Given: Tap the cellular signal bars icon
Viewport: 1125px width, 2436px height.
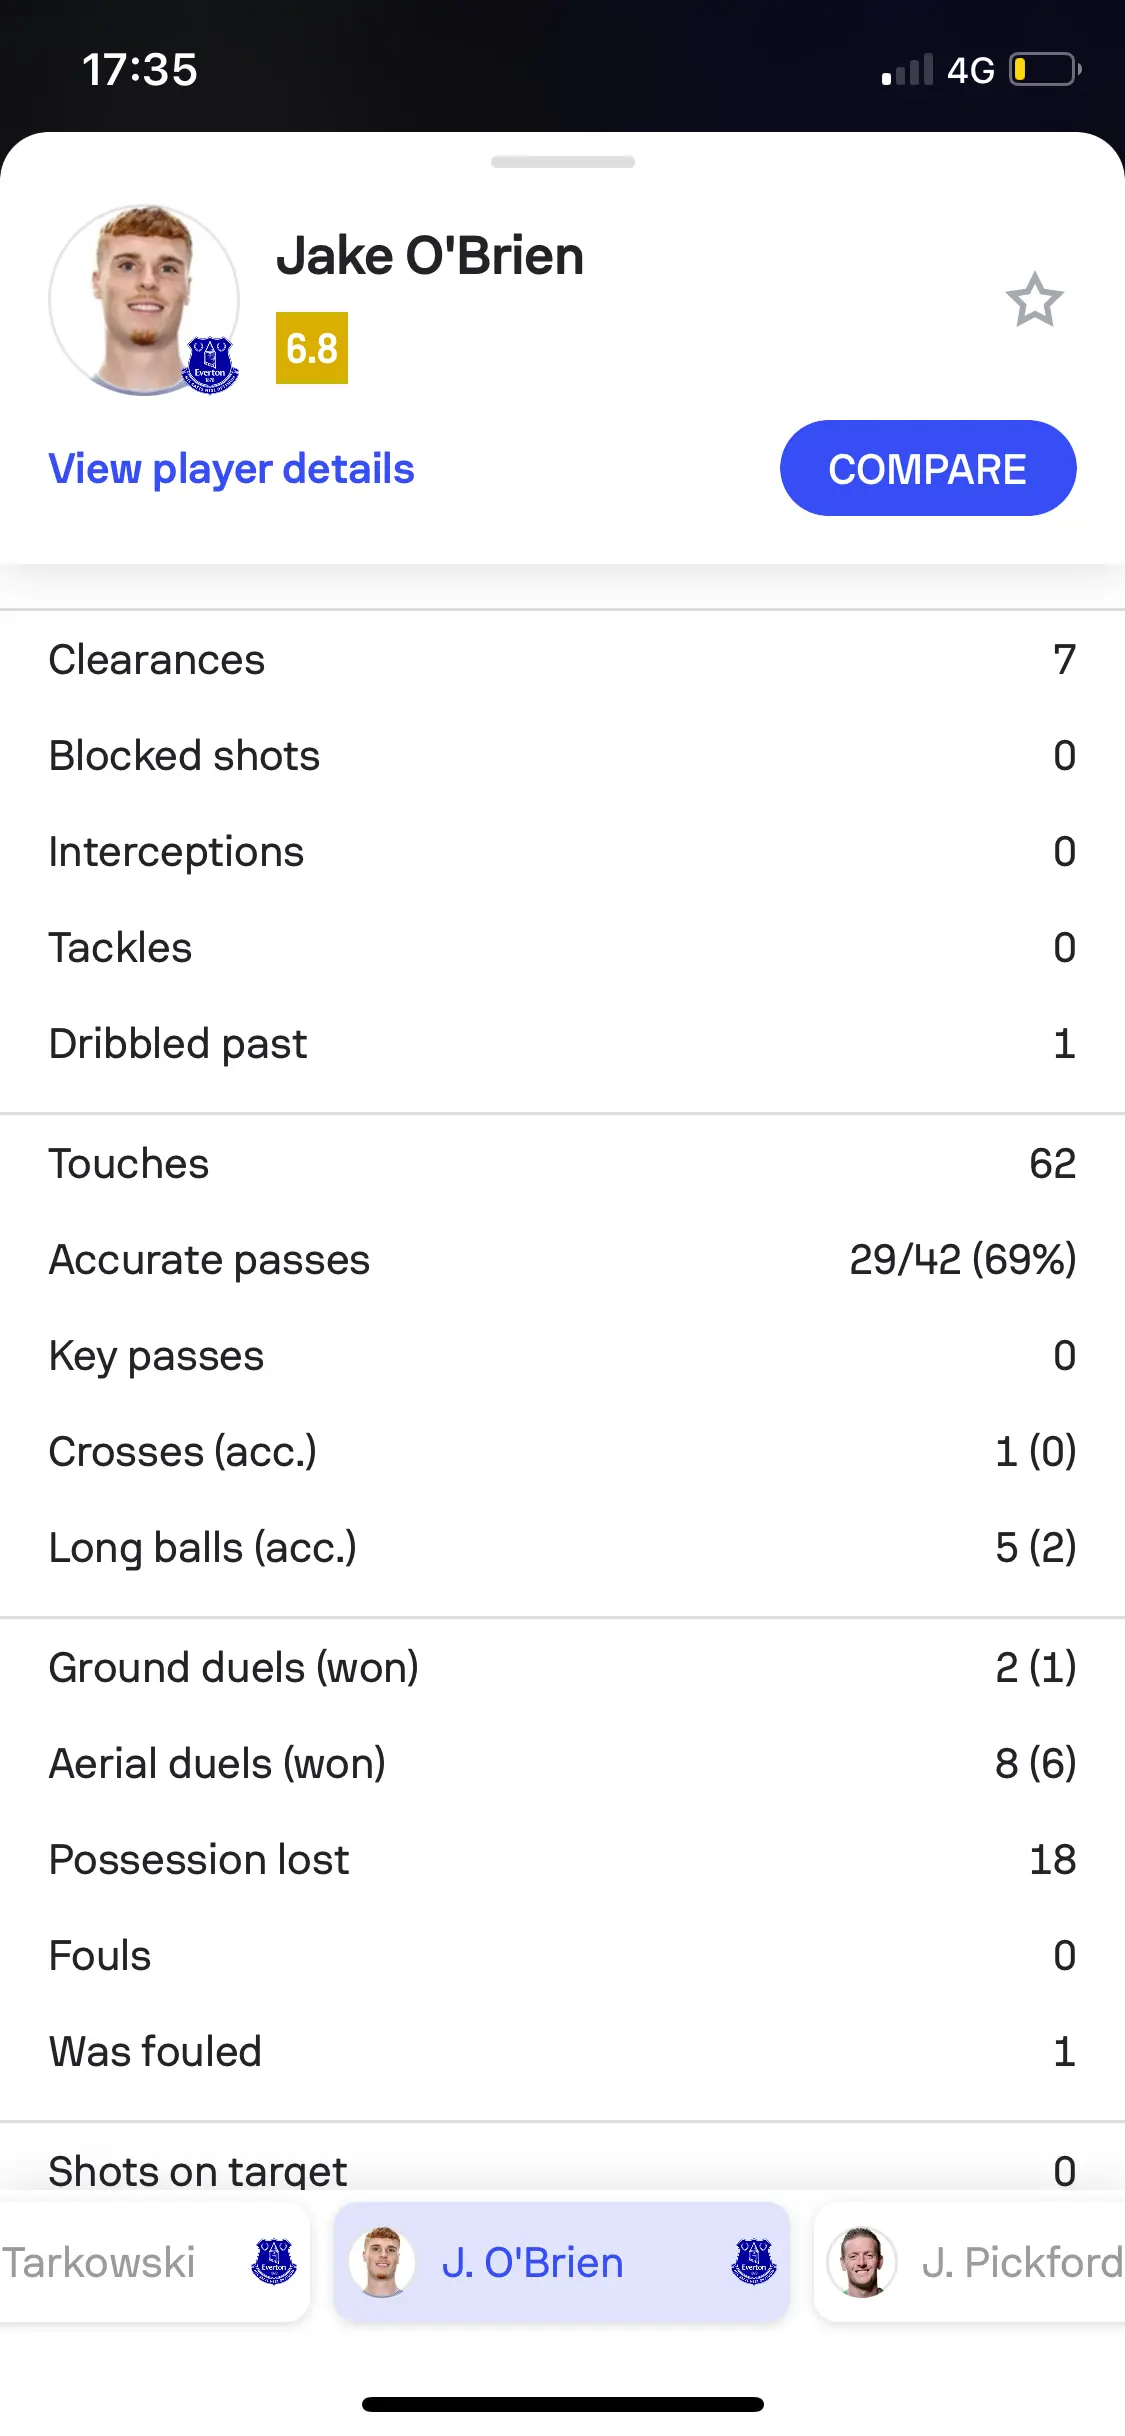Looking at the screenshot, I should pos(907,70).
